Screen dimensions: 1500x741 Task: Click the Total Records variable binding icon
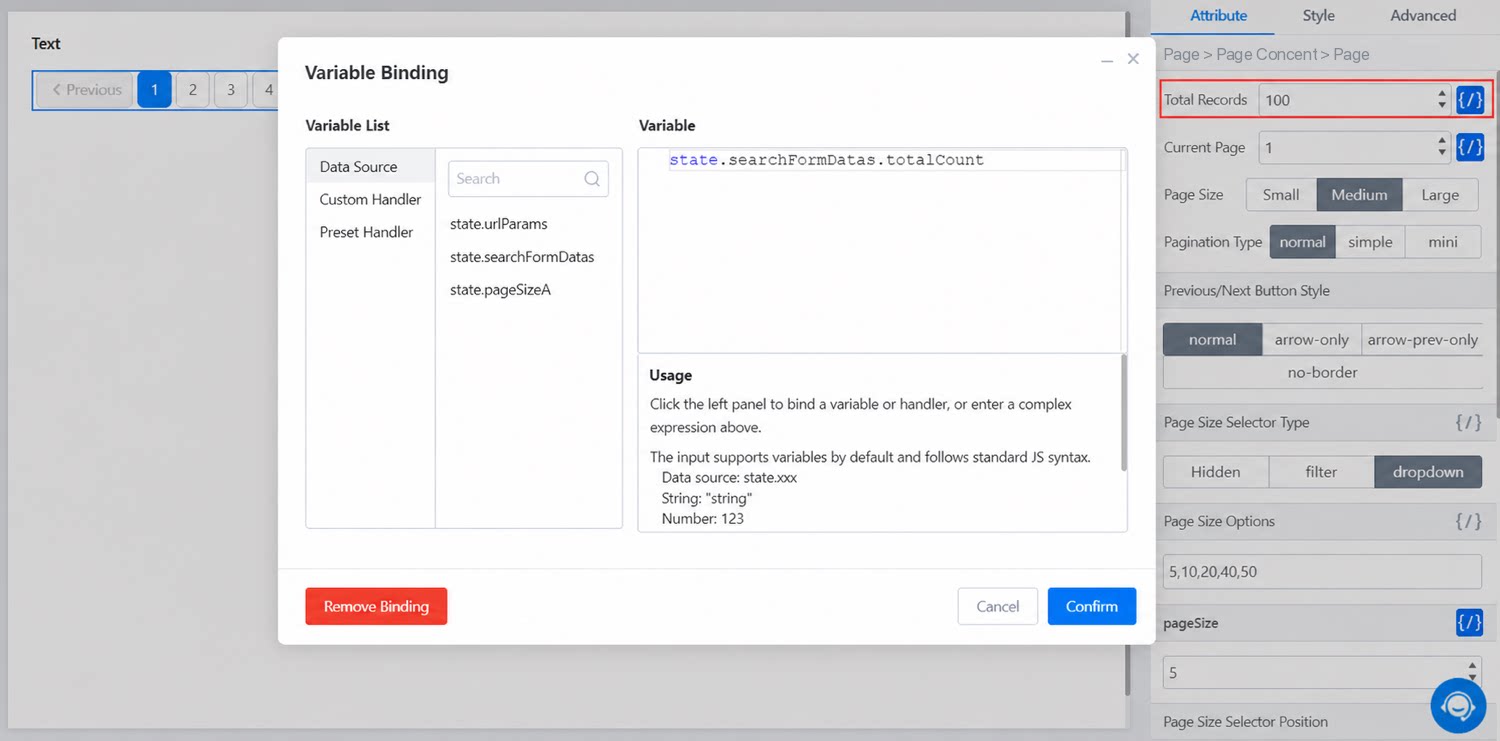(x=1469, y=100)
